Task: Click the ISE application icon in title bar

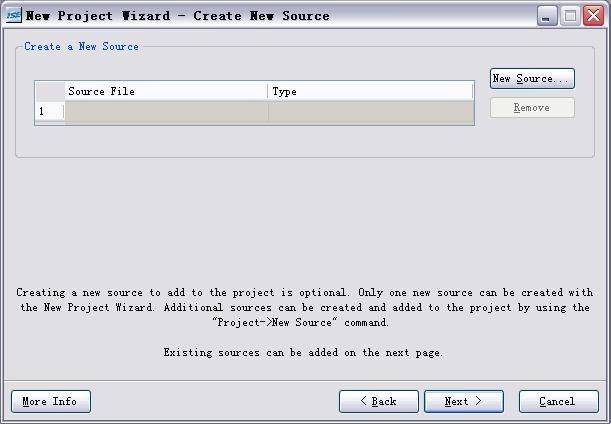Action: coord(14,16)
